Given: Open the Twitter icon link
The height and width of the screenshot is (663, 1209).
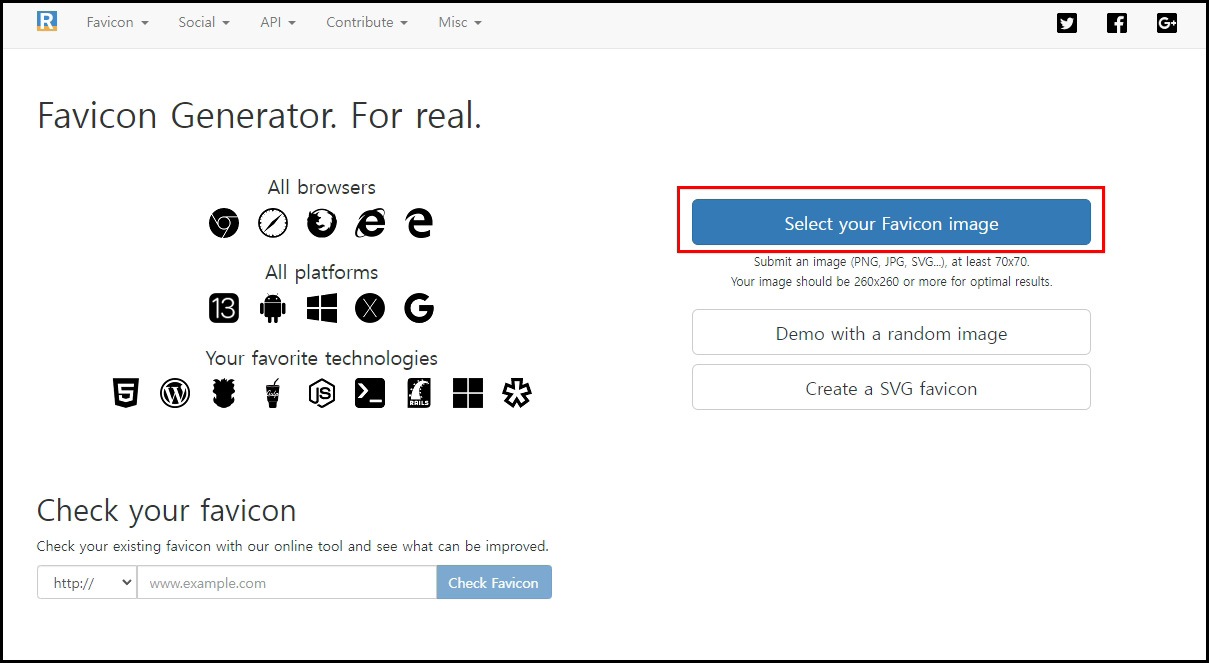Looking at the screenshot, I should pyautogui.click(x=1067, y=23).
